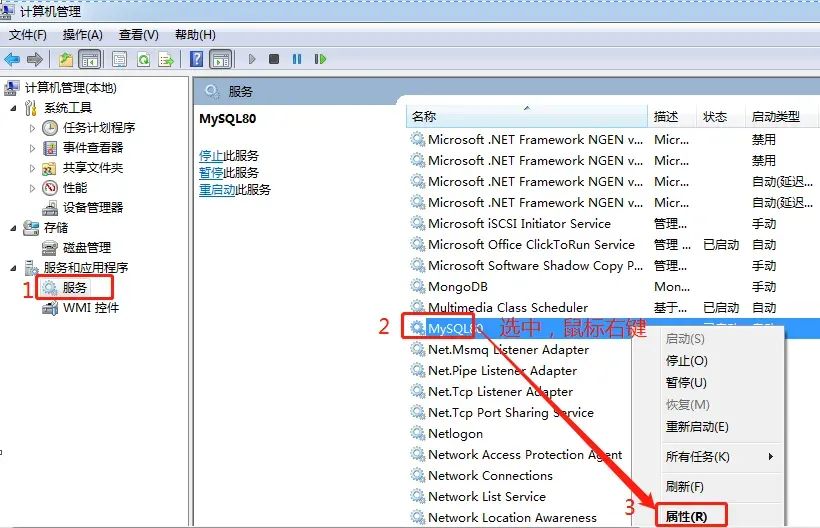This screenshot has height=528, width=820.
Task: Choose 属性(R) in the context menu
Action: point(686,516)
